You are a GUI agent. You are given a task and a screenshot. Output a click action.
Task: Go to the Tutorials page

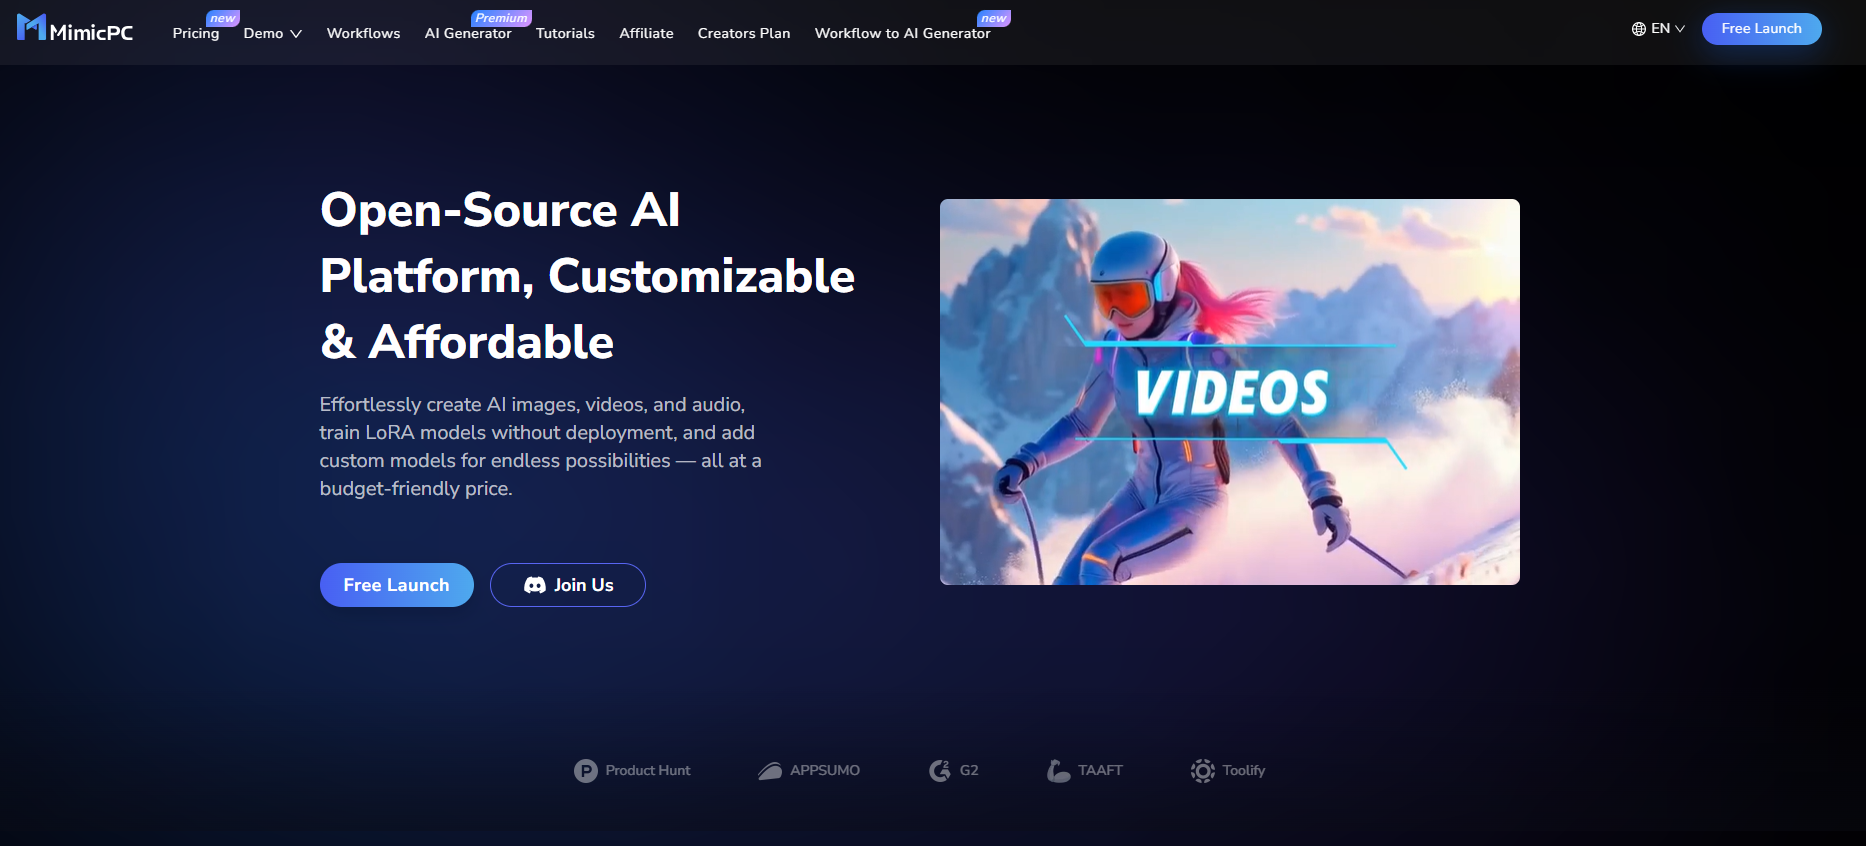(x=565, y=33)
